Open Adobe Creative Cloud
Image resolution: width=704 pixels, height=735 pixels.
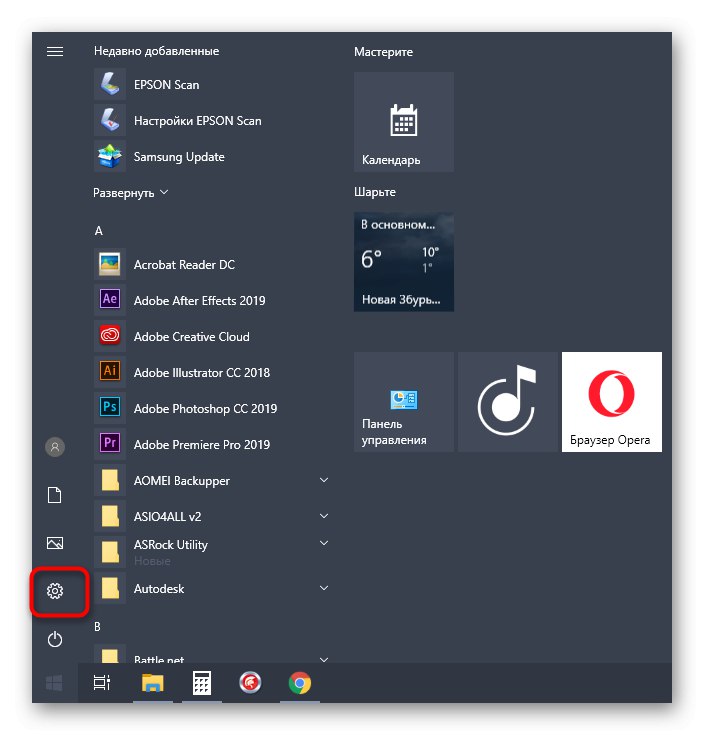(x=211, y=337)
